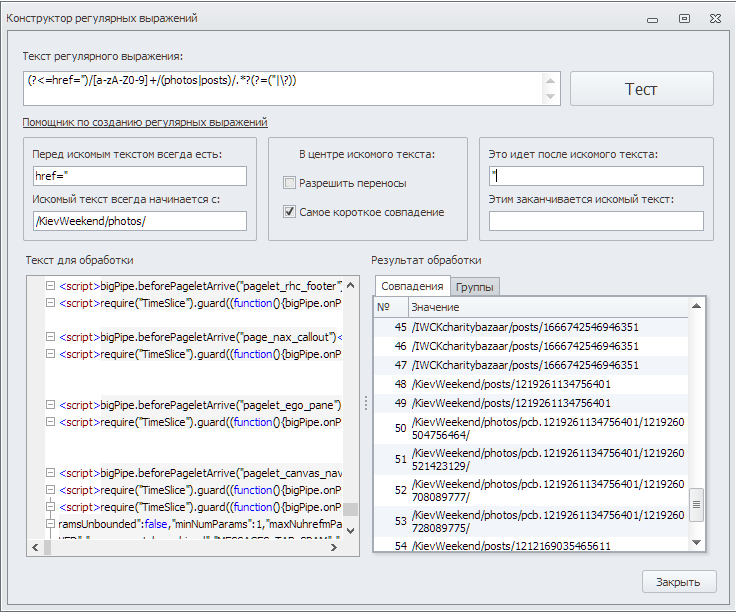Switch to the Группы tab
736x614 pixels.
(476, 287)
